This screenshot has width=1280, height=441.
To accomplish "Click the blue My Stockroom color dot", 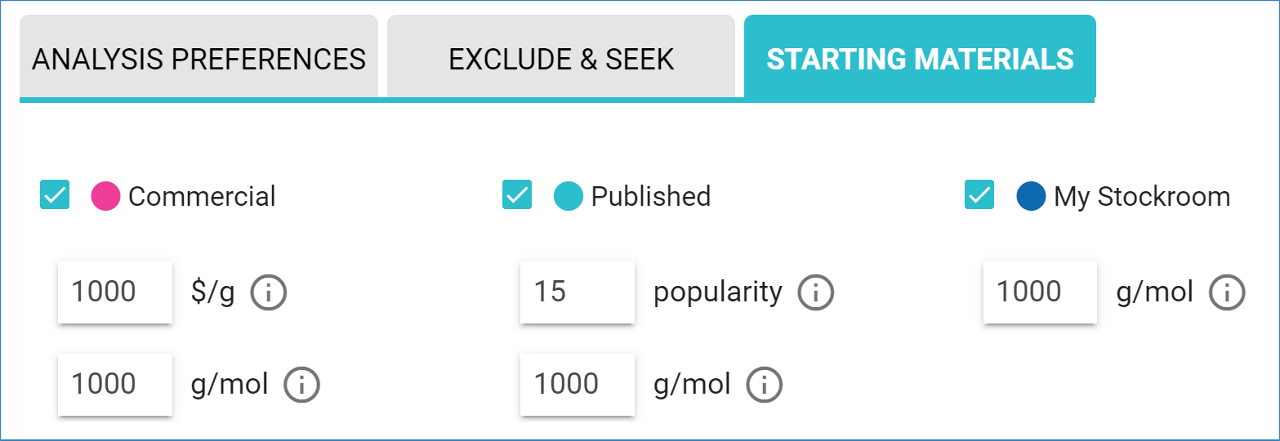I will coord(1031,196).
